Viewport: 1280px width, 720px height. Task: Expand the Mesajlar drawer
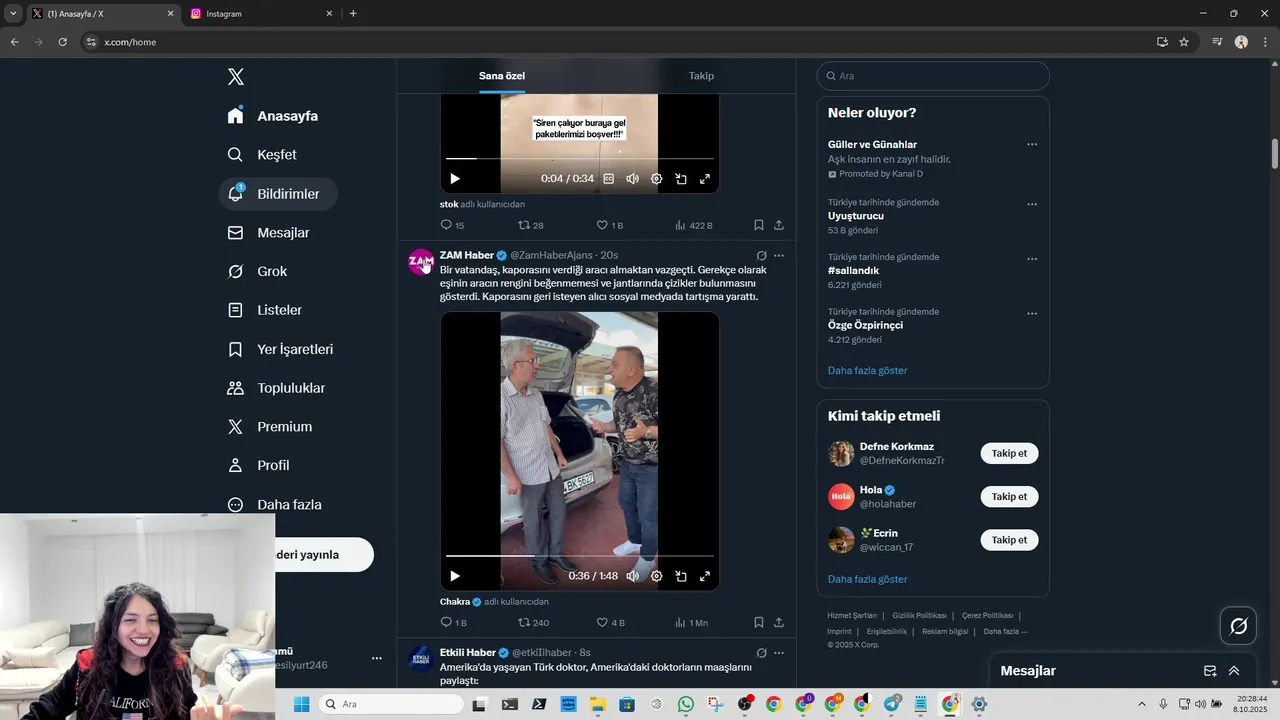pyautogui.click(x=1234, y=671)
